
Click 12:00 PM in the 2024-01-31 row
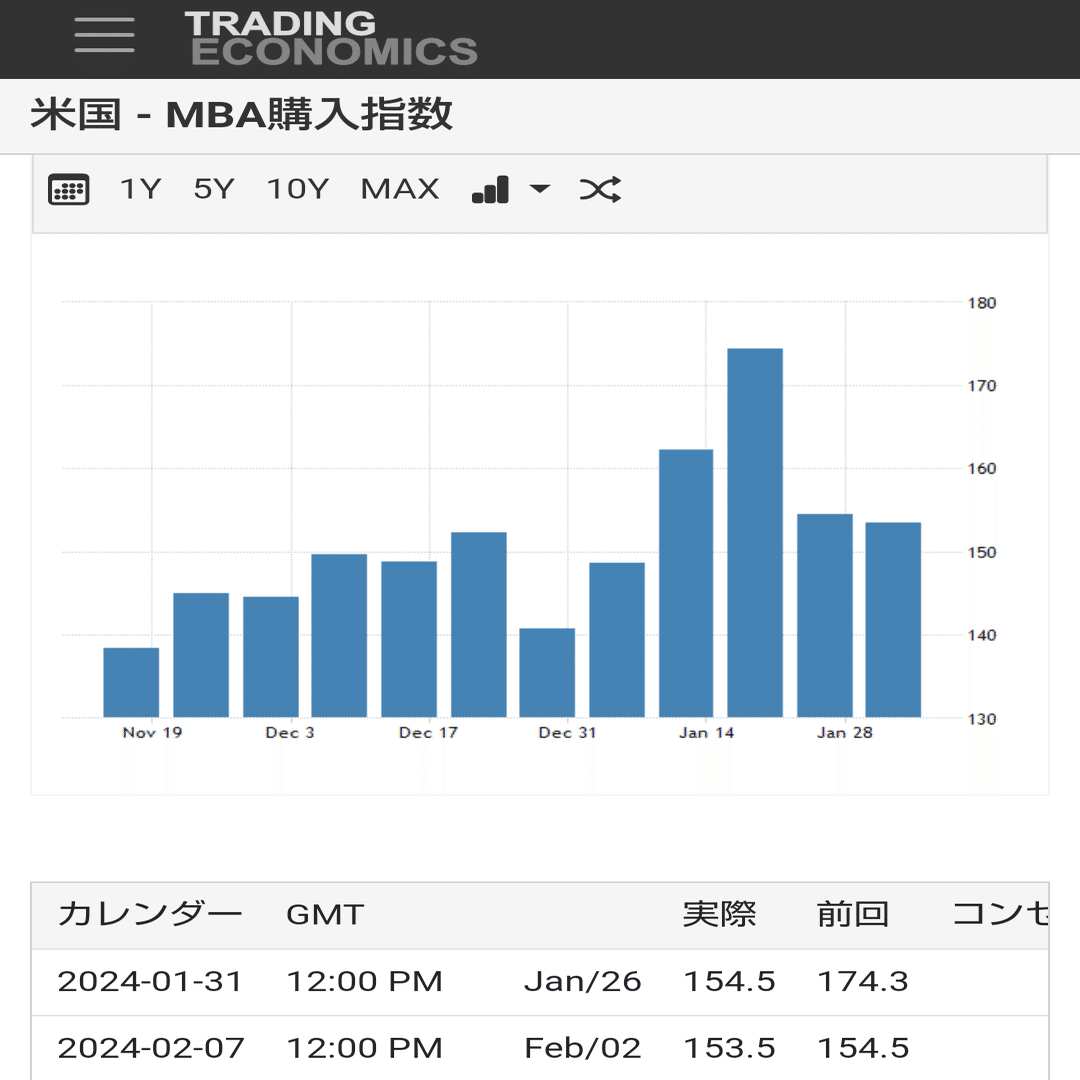(364, 982)
